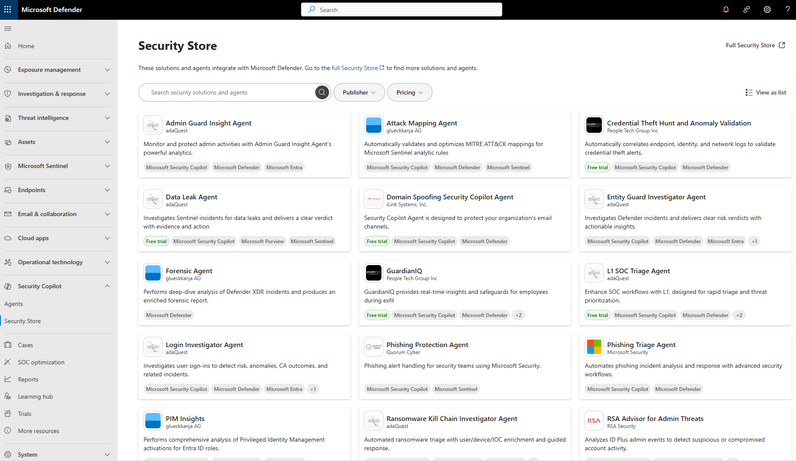Click the Reports chart icon

click(8, 379)
